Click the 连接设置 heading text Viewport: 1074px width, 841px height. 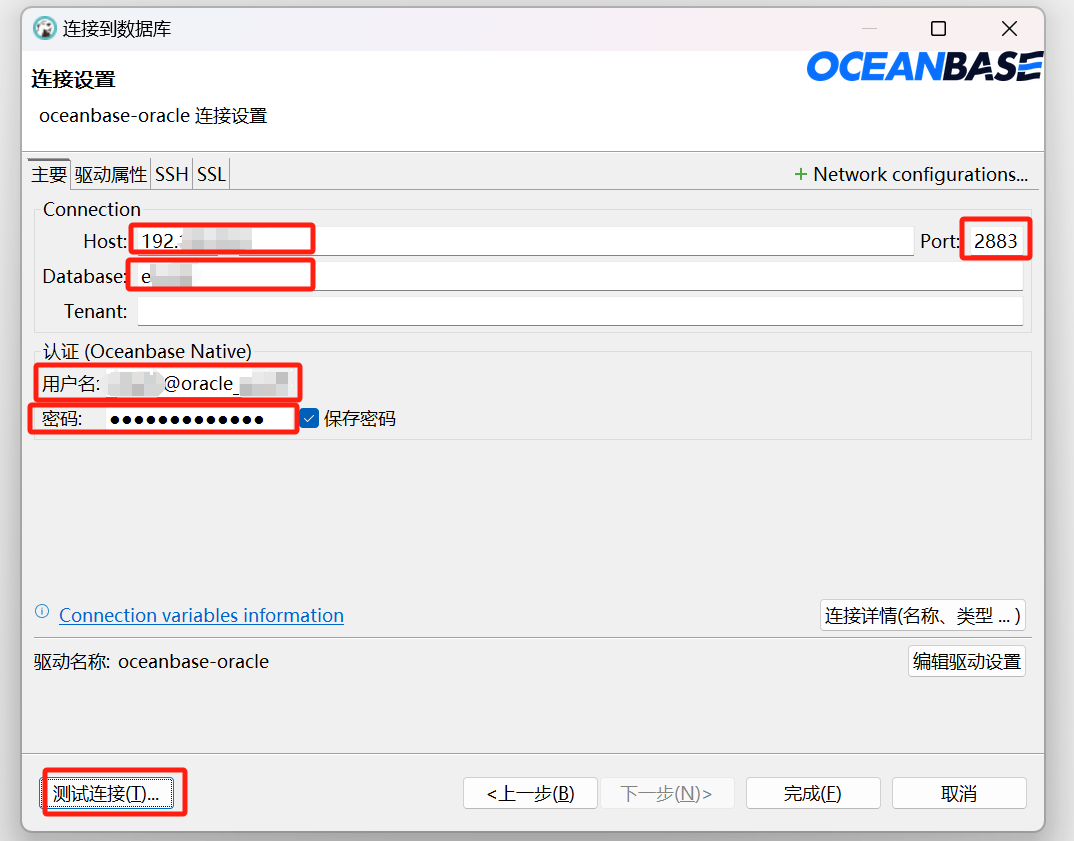pos(73,79)
